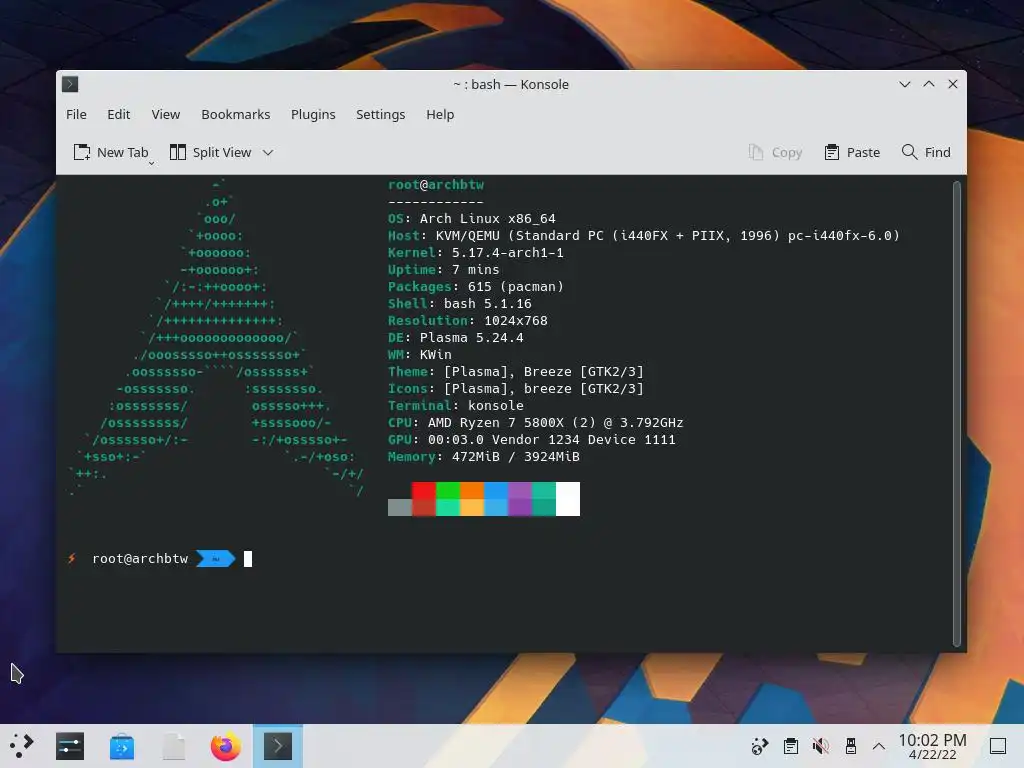Click the terminal prompt cursor block
This screenshot has height=768, width=1024.
248,559
